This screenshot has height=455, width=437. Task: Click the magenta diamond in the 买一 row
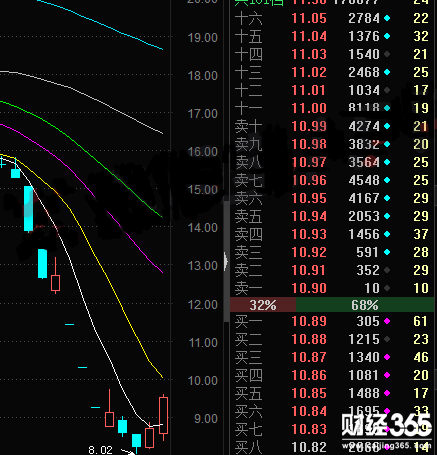pyautogui.click(x=387, y=321)
